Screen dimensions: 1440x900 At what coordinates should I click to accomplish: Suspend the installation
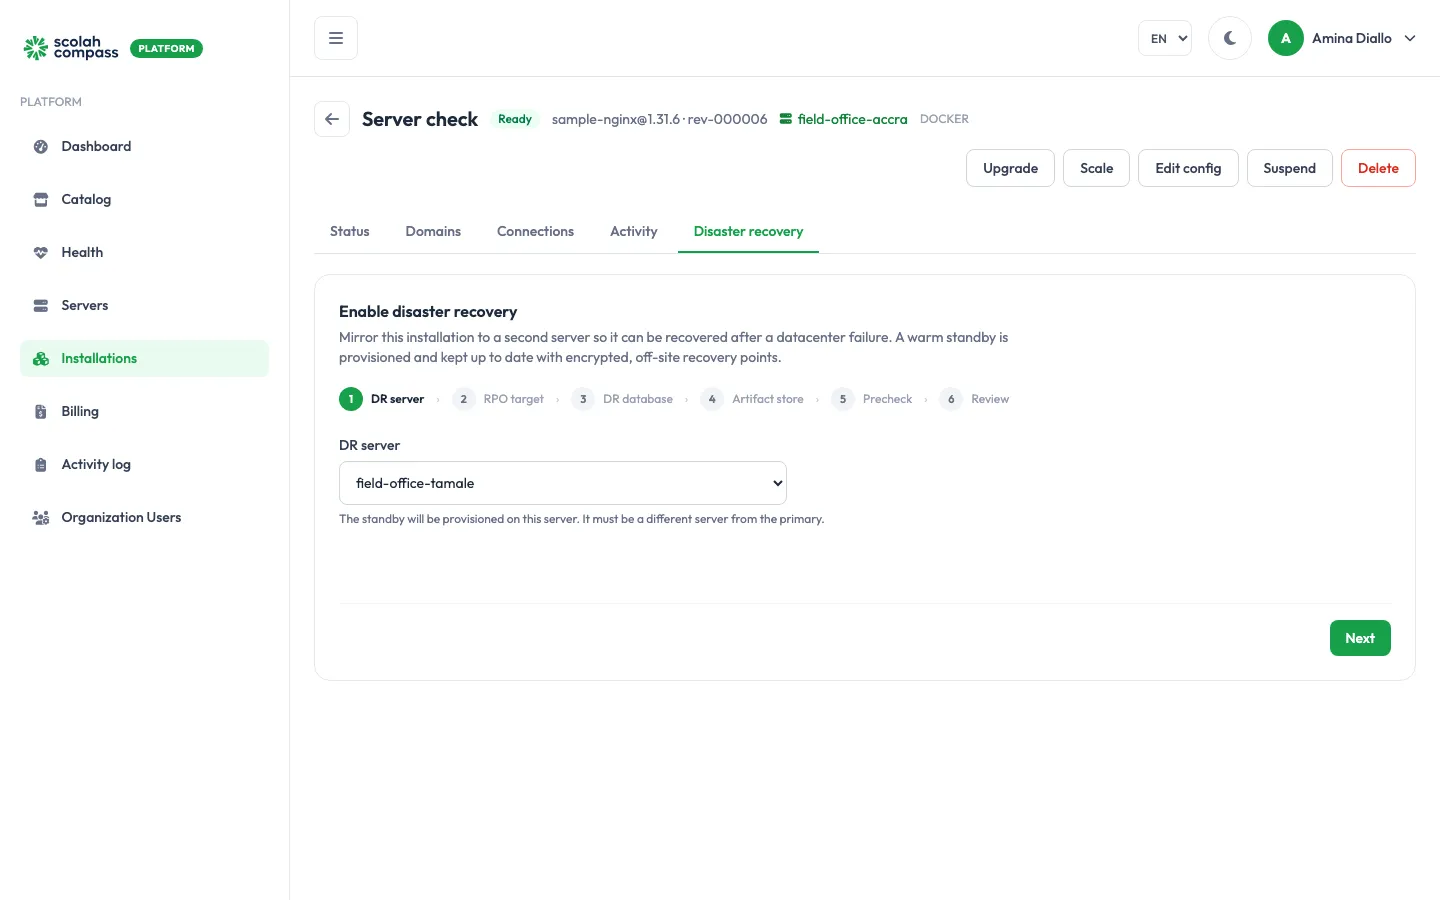click(1289, 168)
